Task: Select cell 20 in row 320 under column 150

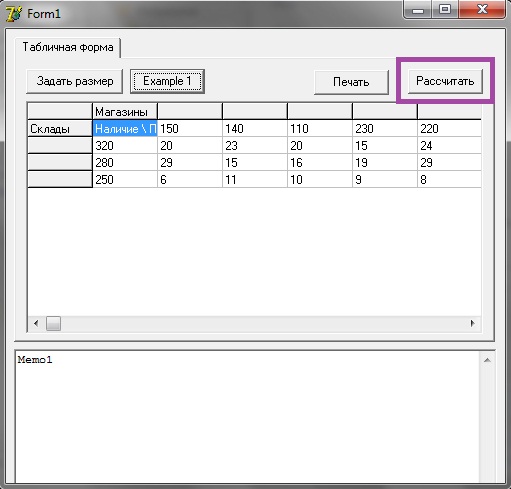Action: pos(190,146)
